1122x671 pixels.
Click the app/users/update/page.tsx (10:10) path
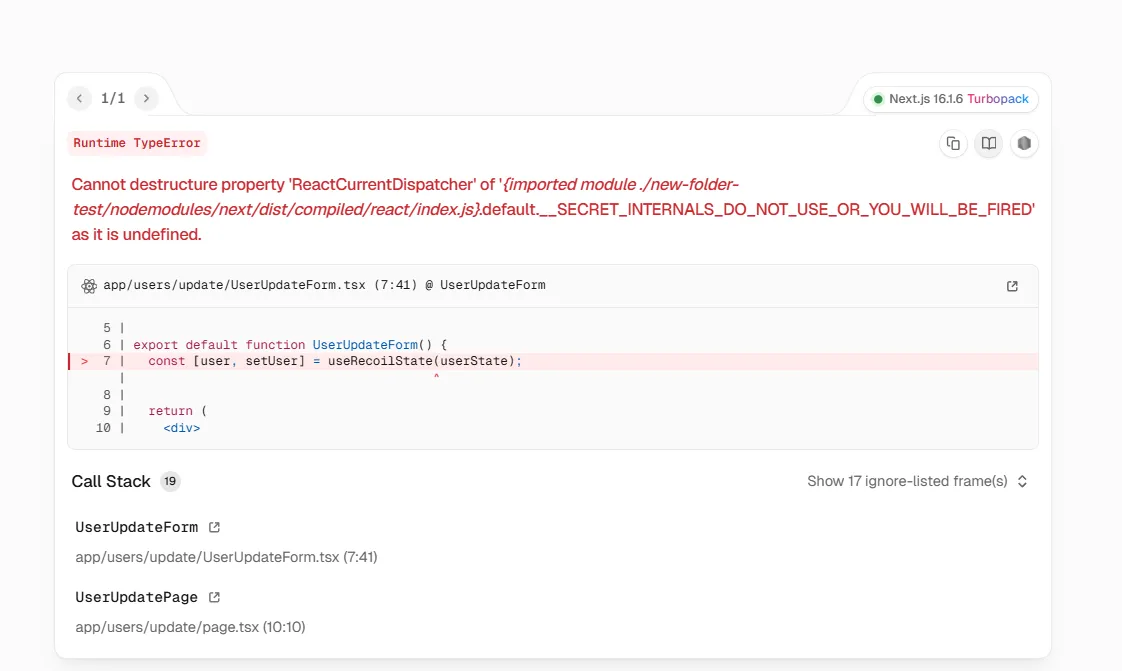tap(190, 627)
